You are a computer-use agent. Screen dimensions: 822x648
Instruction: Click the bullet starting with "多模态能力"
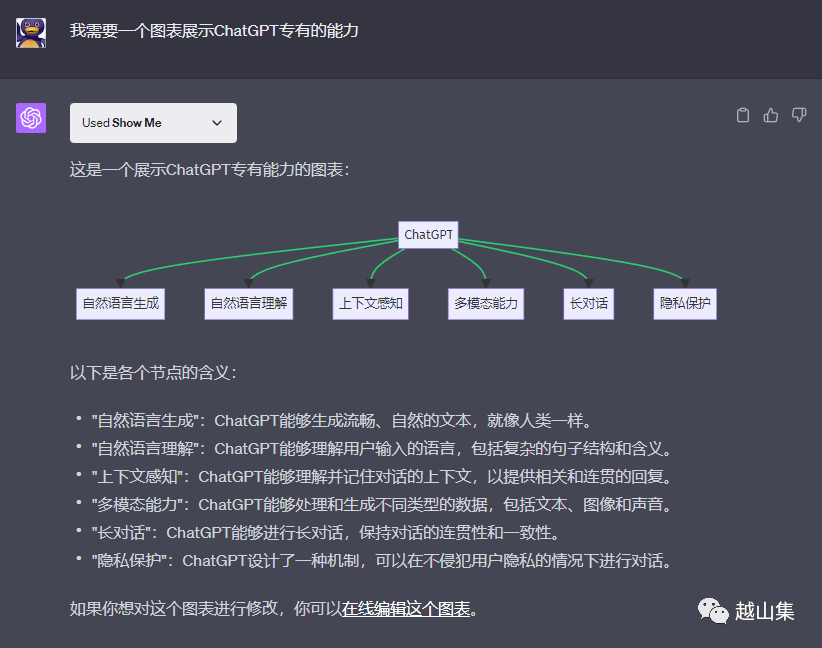click(x=382, y=505)
